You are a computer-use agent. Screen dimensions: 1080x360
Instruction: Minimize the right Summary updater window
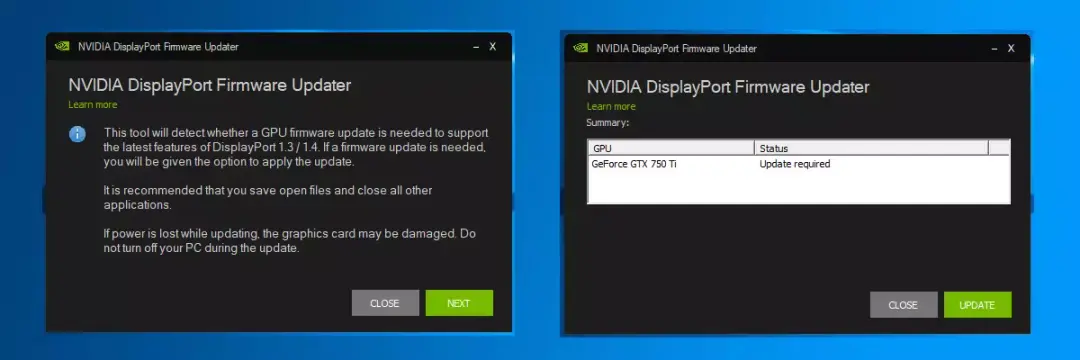click(995, 48)
